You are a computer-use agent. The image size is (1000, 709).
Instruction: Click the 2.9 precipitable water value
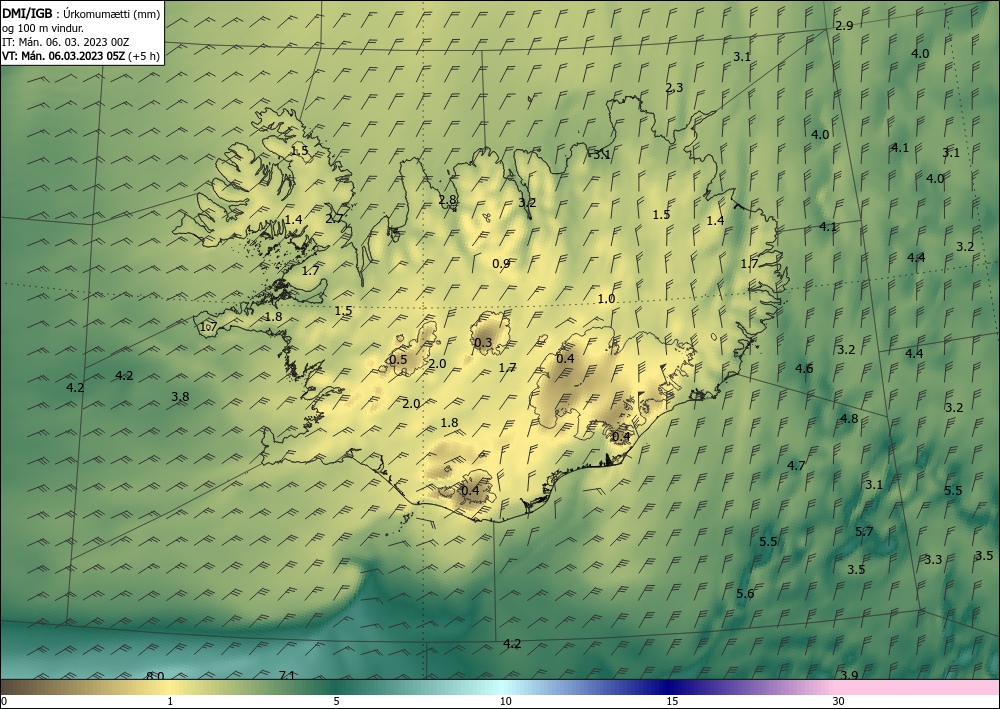click(x=844, y=26)
